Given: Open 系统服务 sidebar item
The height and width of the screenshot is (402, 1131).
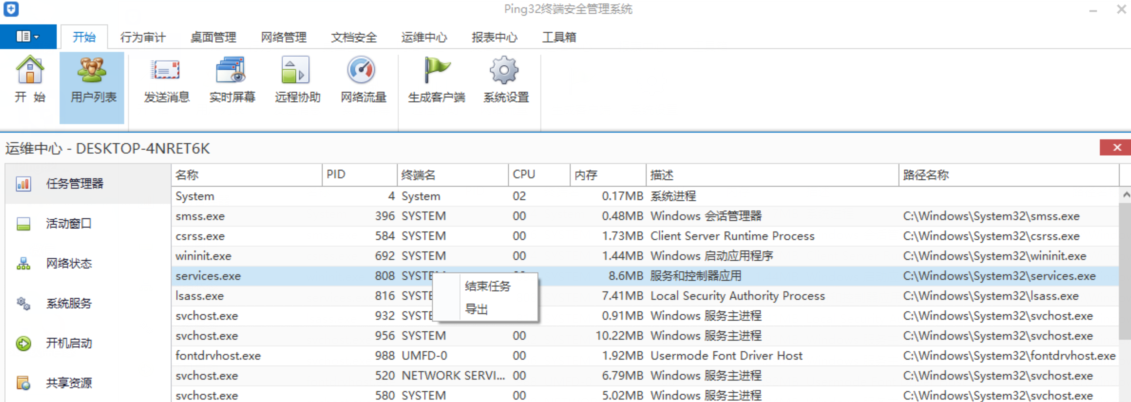Looking at the screenshot, I should click(x=87, y=303).
